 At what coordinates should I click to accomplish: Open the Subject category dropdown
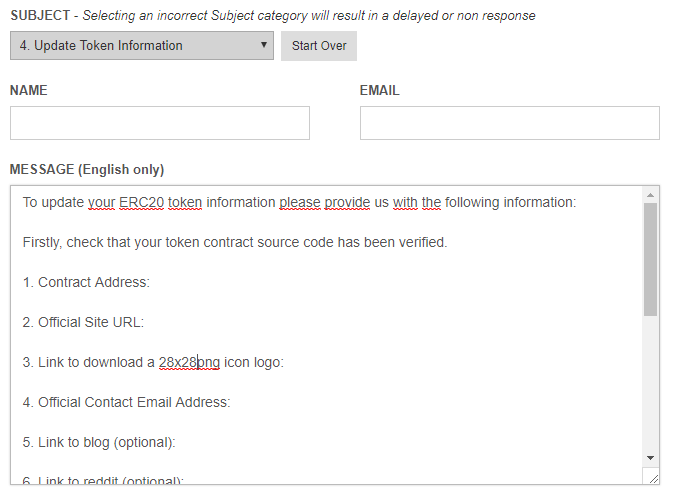(x=141, y=46)
